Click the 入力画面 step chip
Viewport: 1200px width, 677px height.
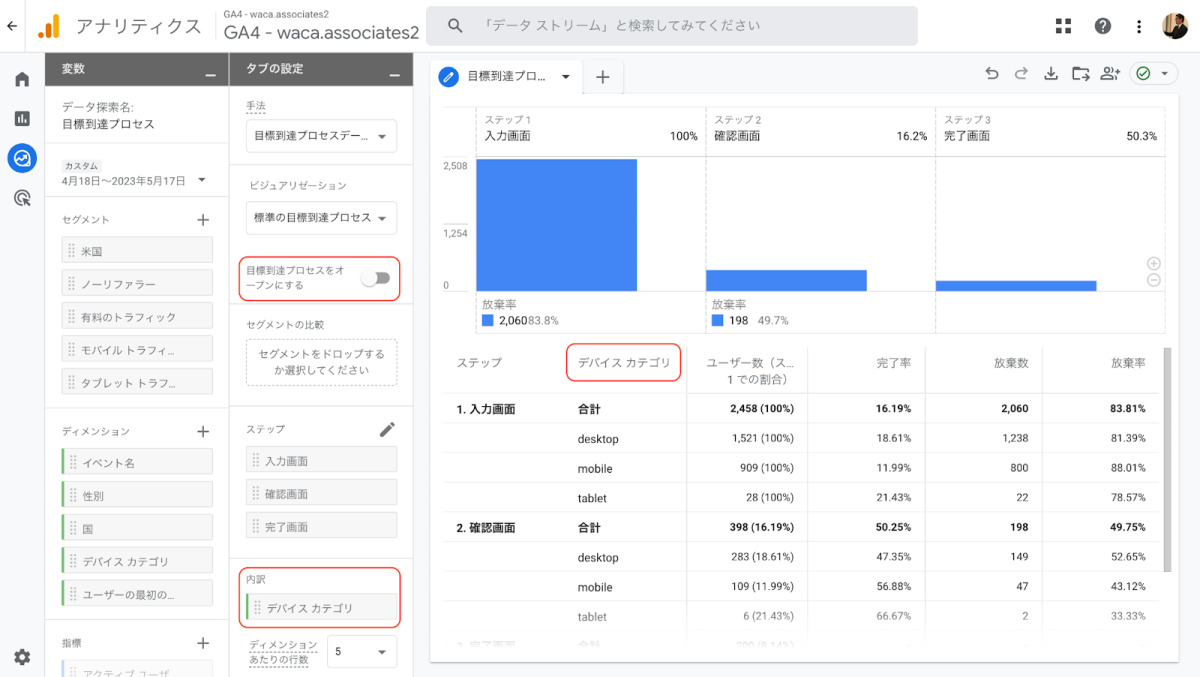click(x=321, y=460)
